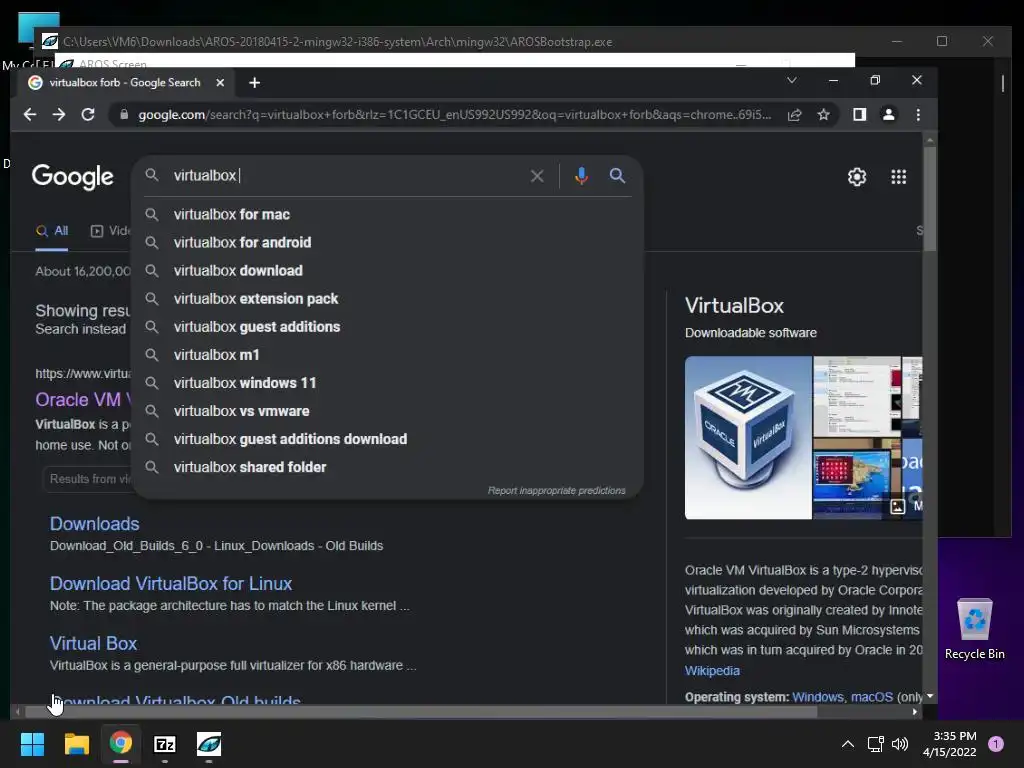Clear the search box text

click(537, 176)
